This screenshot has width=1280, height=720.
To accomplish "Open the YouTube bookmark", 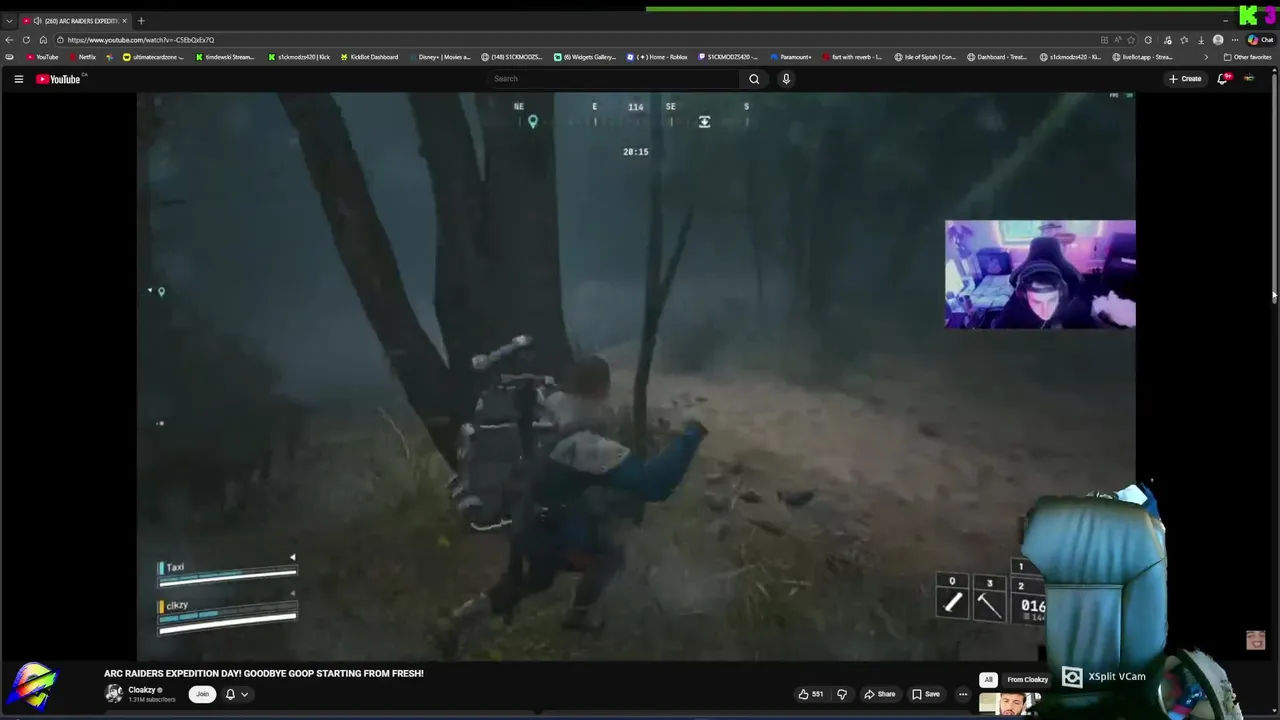I will pos(42,57).
